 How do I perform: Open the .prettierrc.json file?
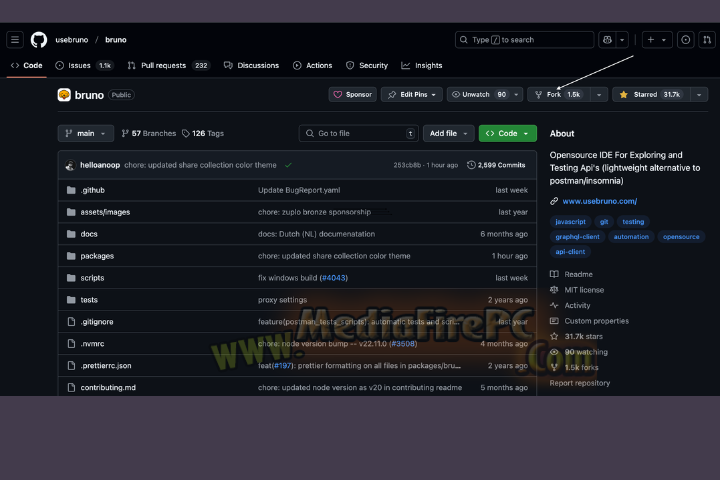click(106, 366)
